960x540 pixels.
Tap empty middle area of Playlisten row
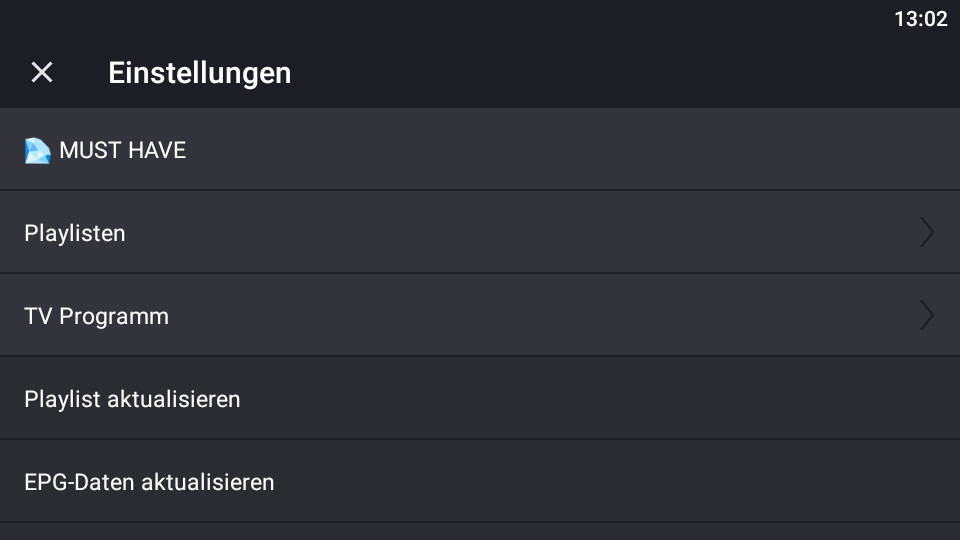pyautogui.click(x=520, y=232)
